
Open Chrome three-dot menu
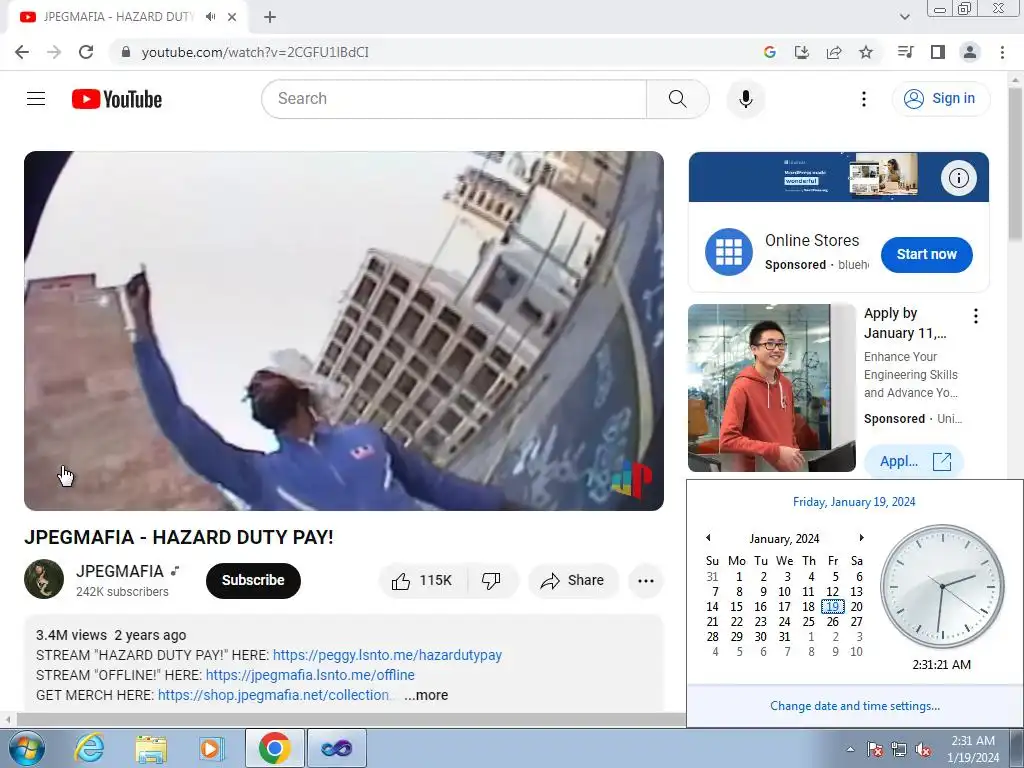coord(1002,52)
